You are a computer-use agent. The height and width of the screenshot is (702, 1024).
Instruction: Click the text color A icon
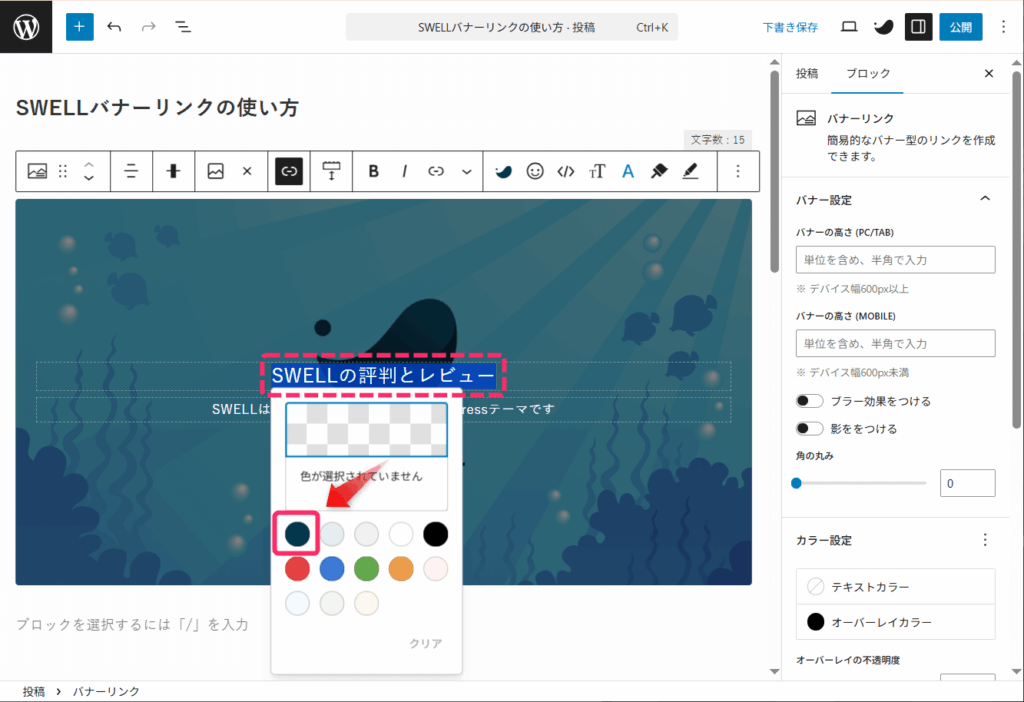(628, 171)
